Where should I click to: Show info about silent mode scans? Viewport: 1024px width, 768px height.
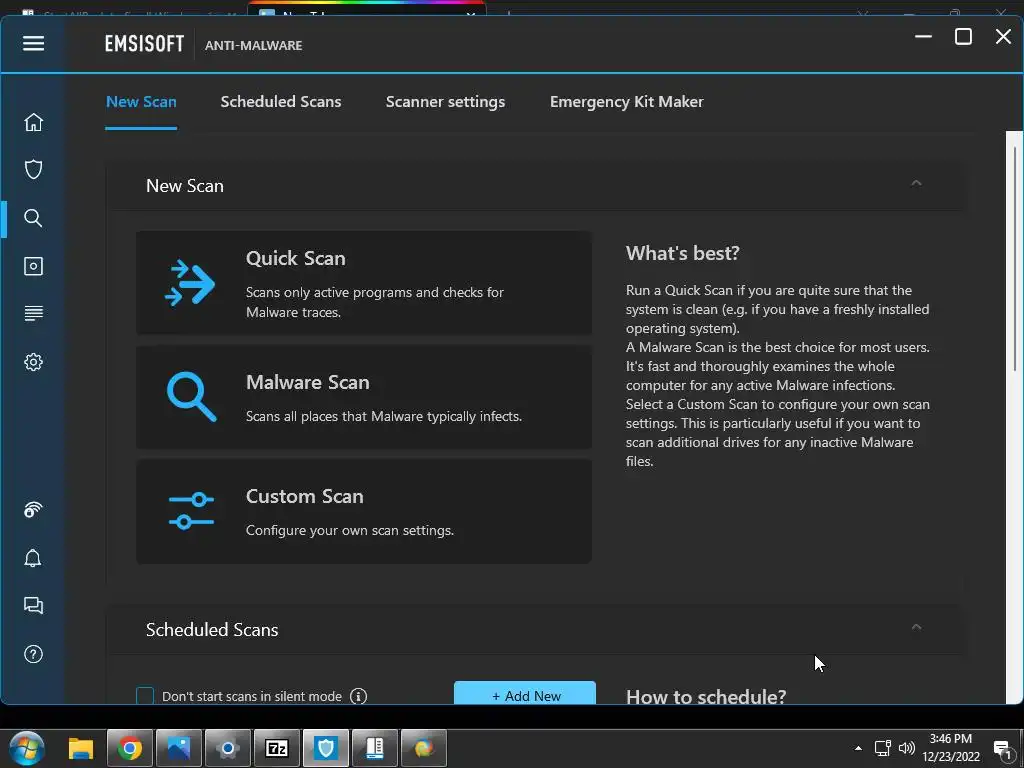(x=358, y=696)
